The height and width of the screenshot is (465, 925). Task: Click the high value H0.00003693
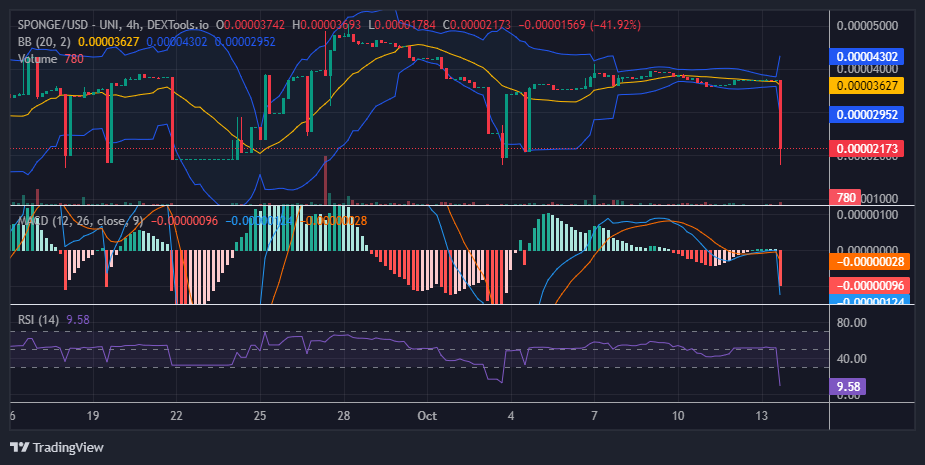click(x=327, y=25)
